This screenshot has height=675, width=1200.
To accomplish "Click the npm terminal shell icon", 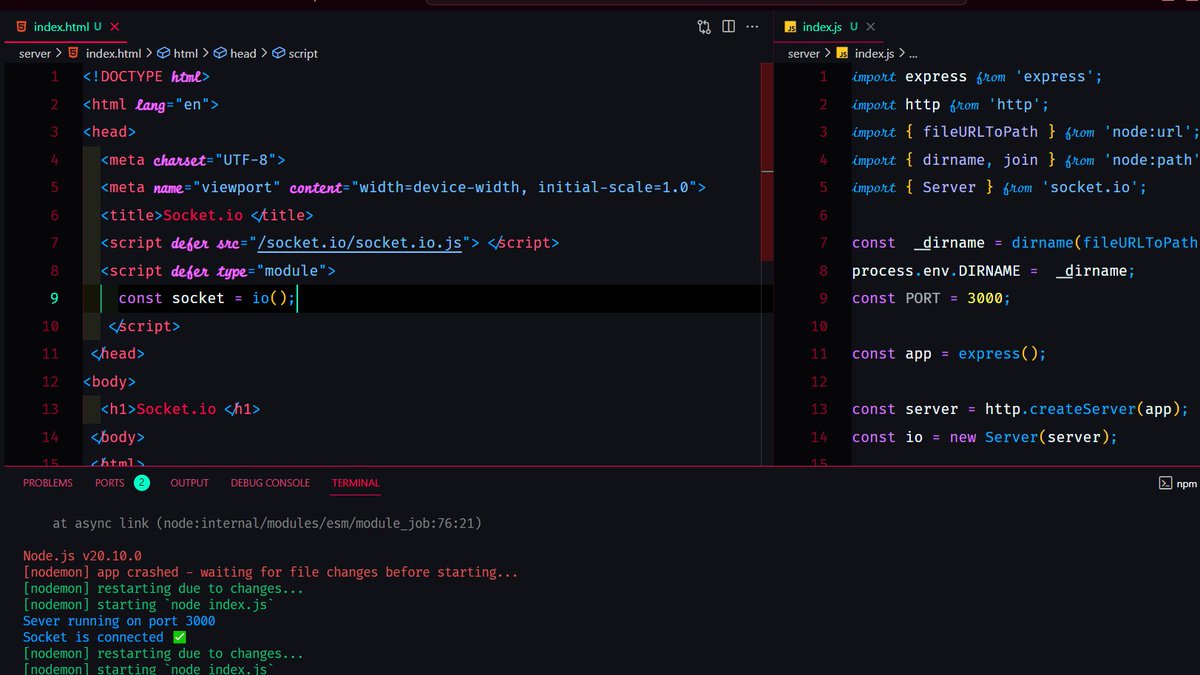I will pos(1165,483).
